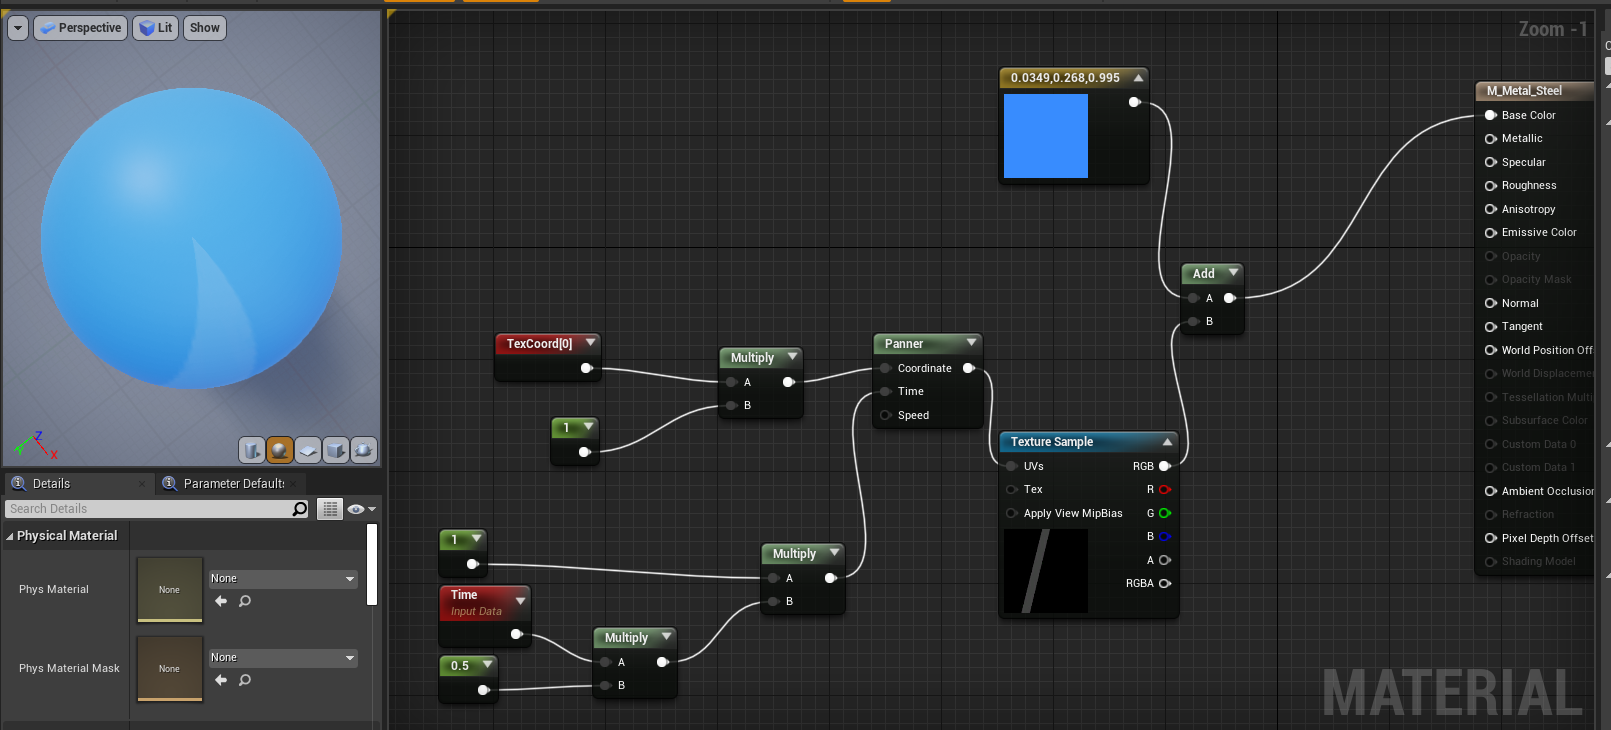Viewport: 1611px width, 730px height.
Task: Browse to the Phys Material asset in the content browser
Action: 245,601
